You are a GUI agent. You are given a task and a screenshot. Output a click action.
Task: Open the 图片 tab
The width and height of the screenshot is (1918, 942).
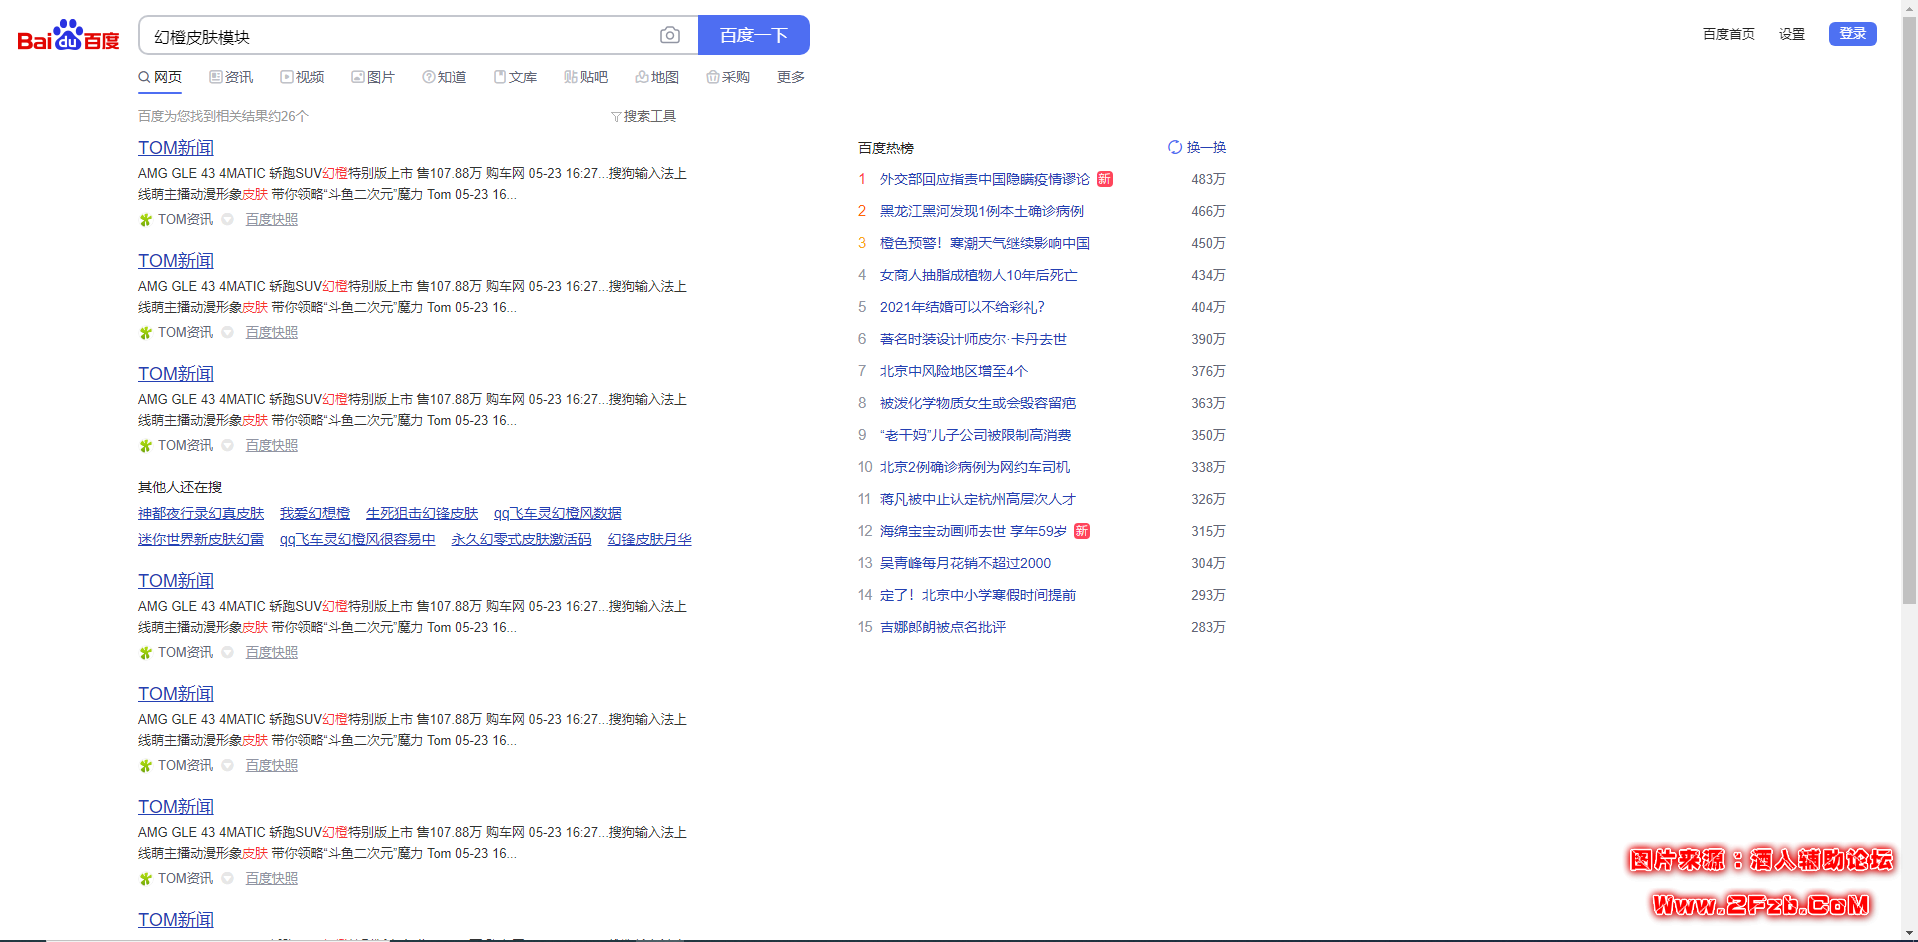point(373,77)
